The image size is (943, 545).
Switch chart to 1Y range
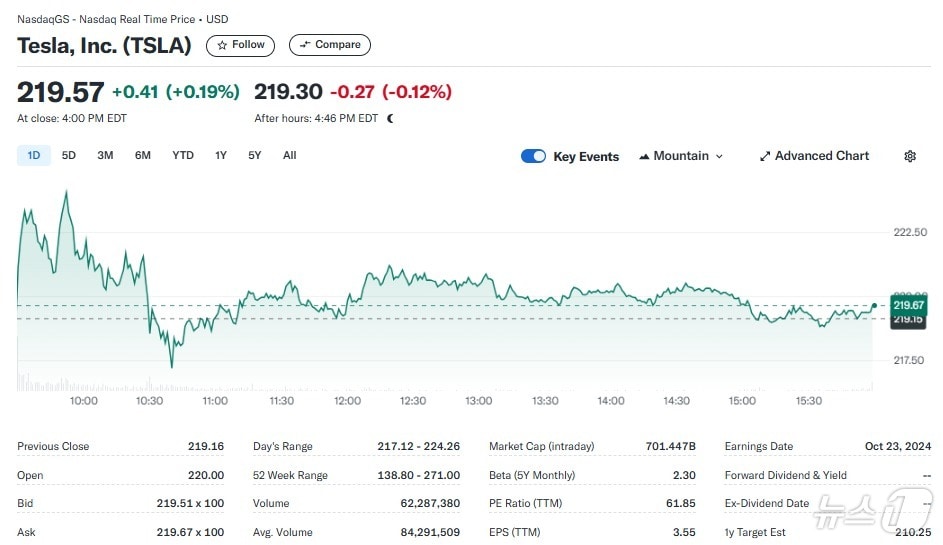pos(221,155)
